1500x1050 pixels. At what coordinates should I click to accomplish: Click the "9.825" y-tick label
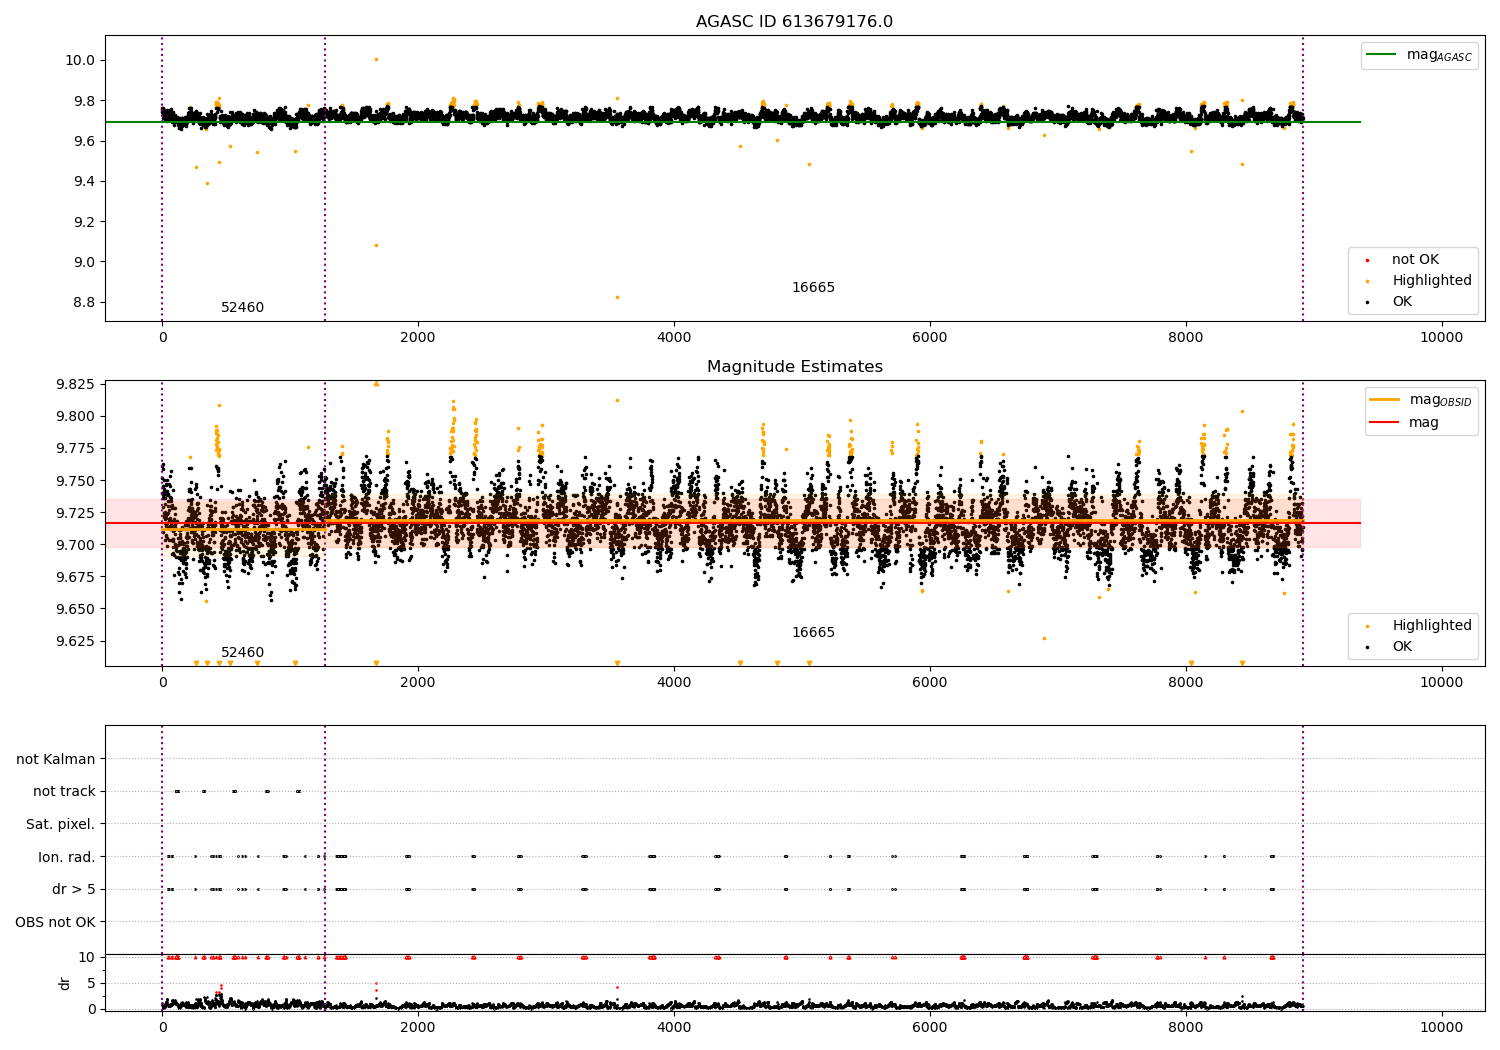point(76,384)
